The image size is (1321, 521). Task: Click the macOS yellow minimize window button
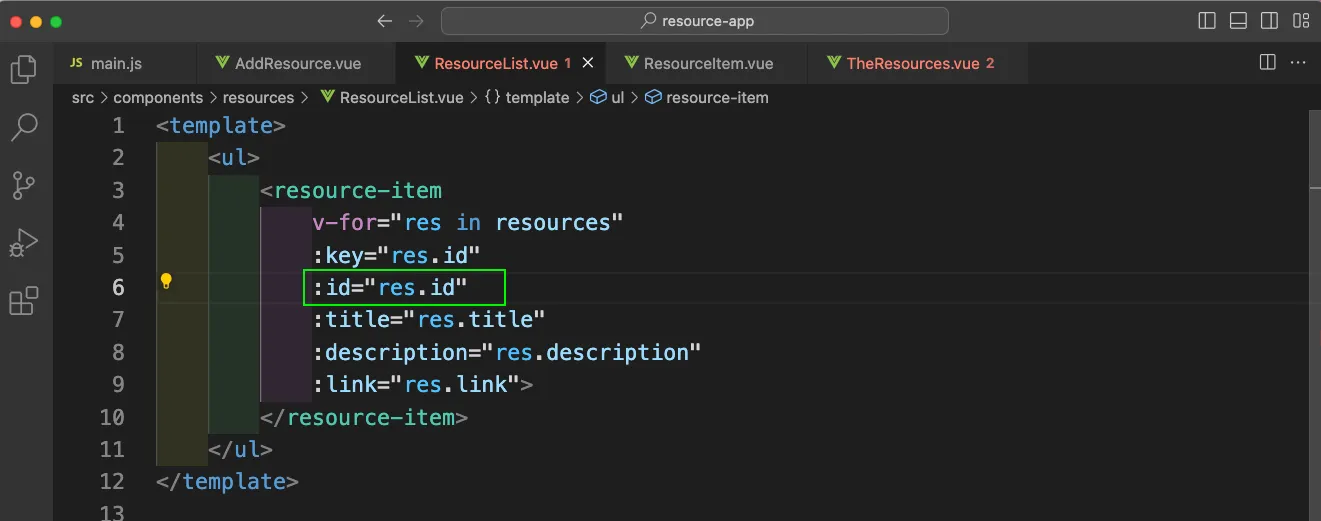(x=36, y=21)
